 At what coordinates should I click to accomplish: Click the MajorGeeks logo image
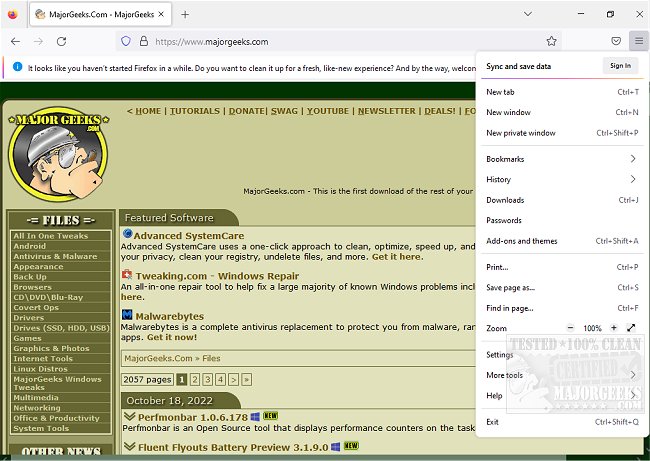pos(58,154)
